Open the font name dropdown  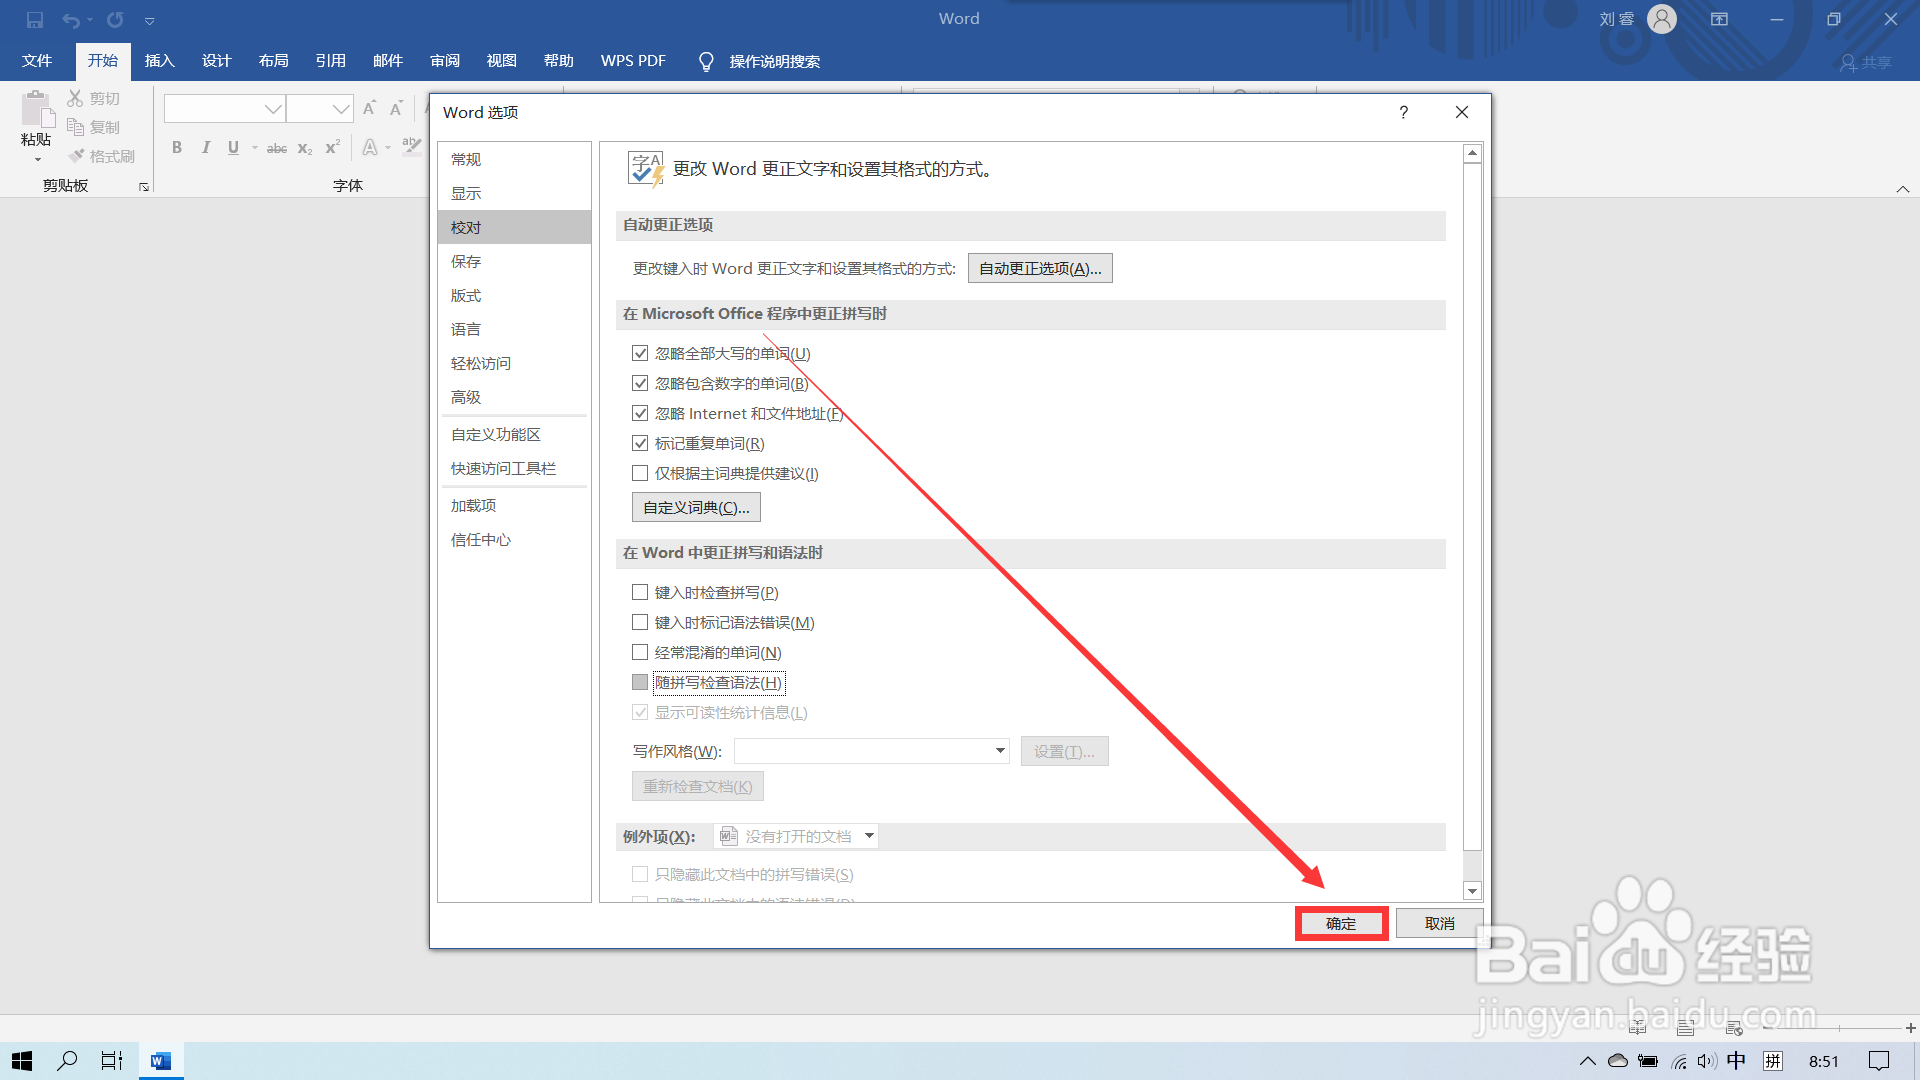tap(273, 108)
